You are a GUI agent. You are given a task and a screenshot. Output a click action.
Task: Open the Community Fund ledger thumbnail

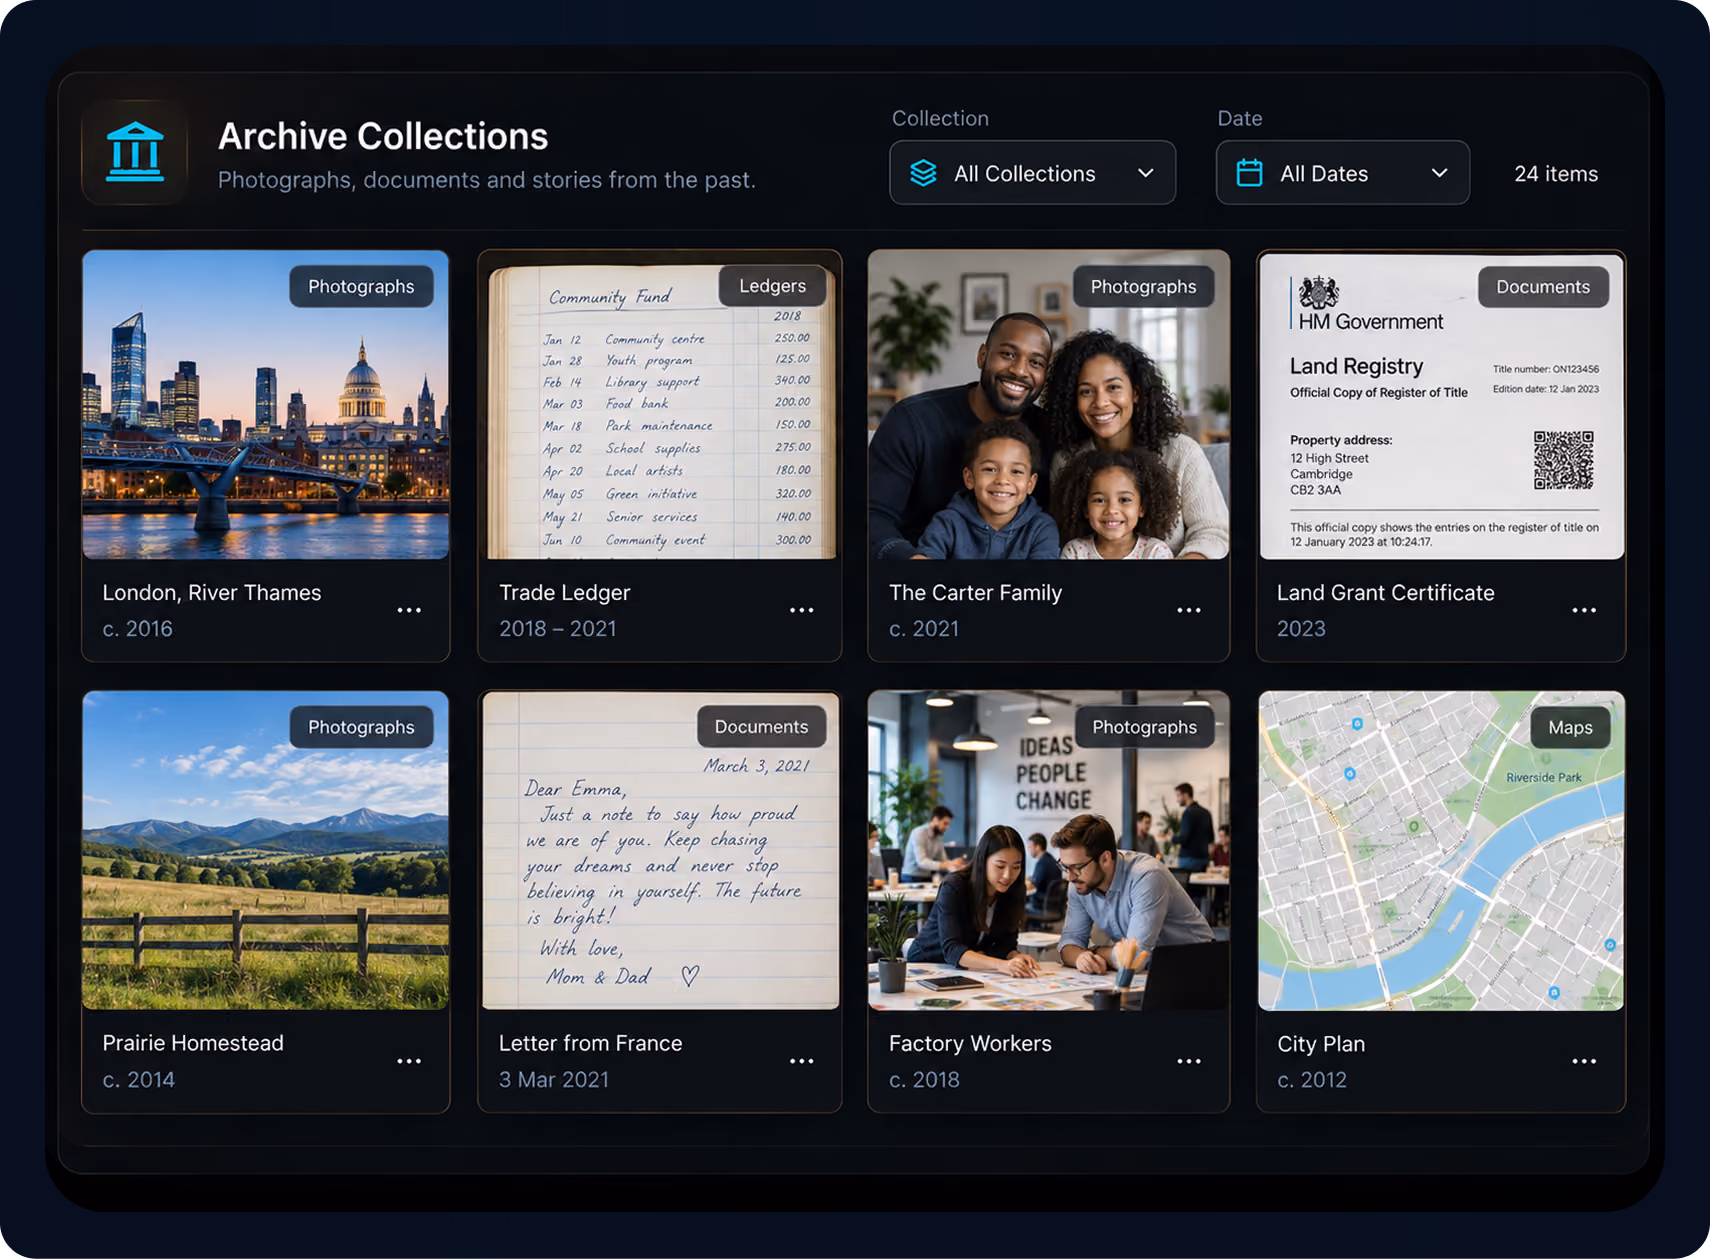point(660,405)
